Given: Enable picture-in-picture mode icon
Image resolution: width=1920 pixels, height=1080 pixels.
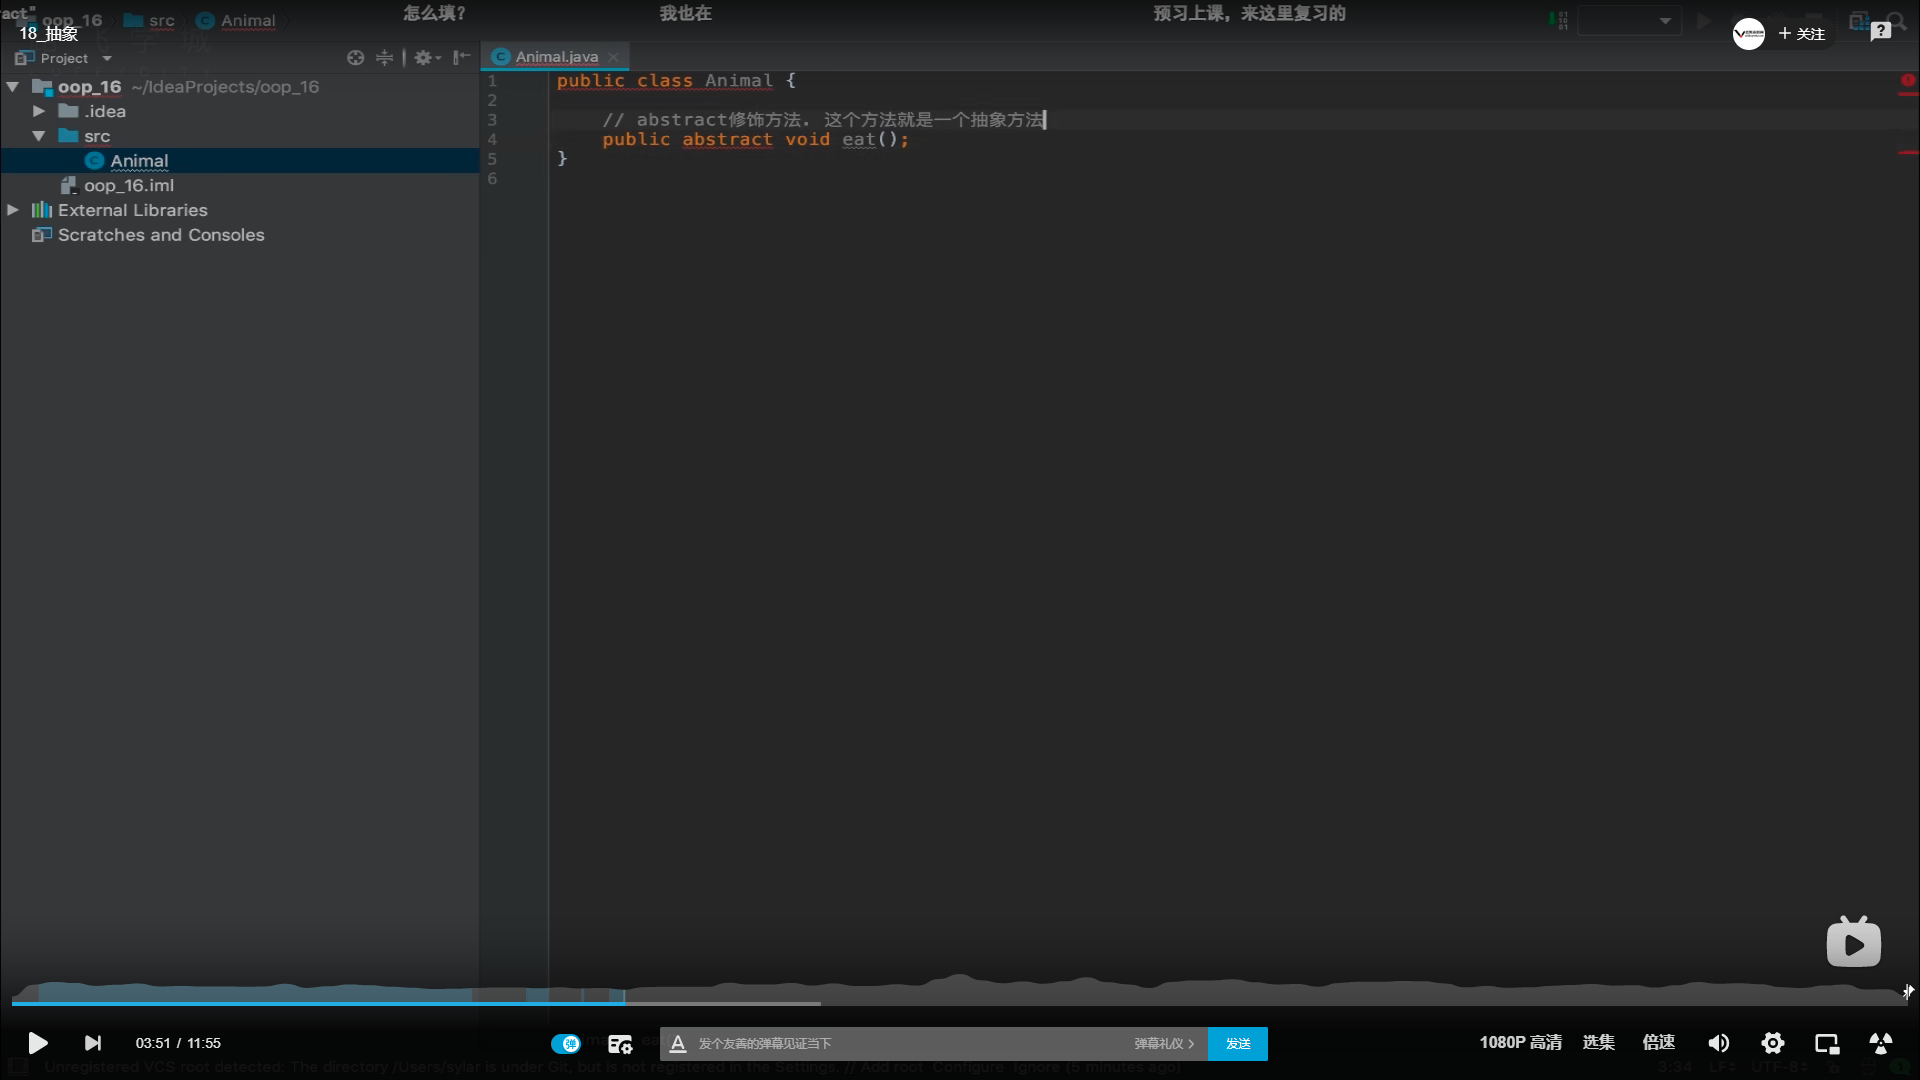Looking at the screenshot, I should point(1827,1043).
